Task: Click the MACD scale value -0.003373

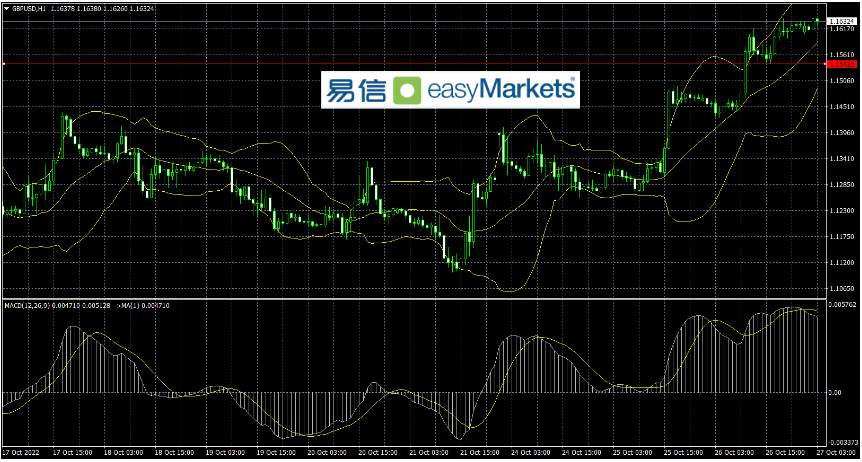Action: pyautogui.click(x=844, y=442)
